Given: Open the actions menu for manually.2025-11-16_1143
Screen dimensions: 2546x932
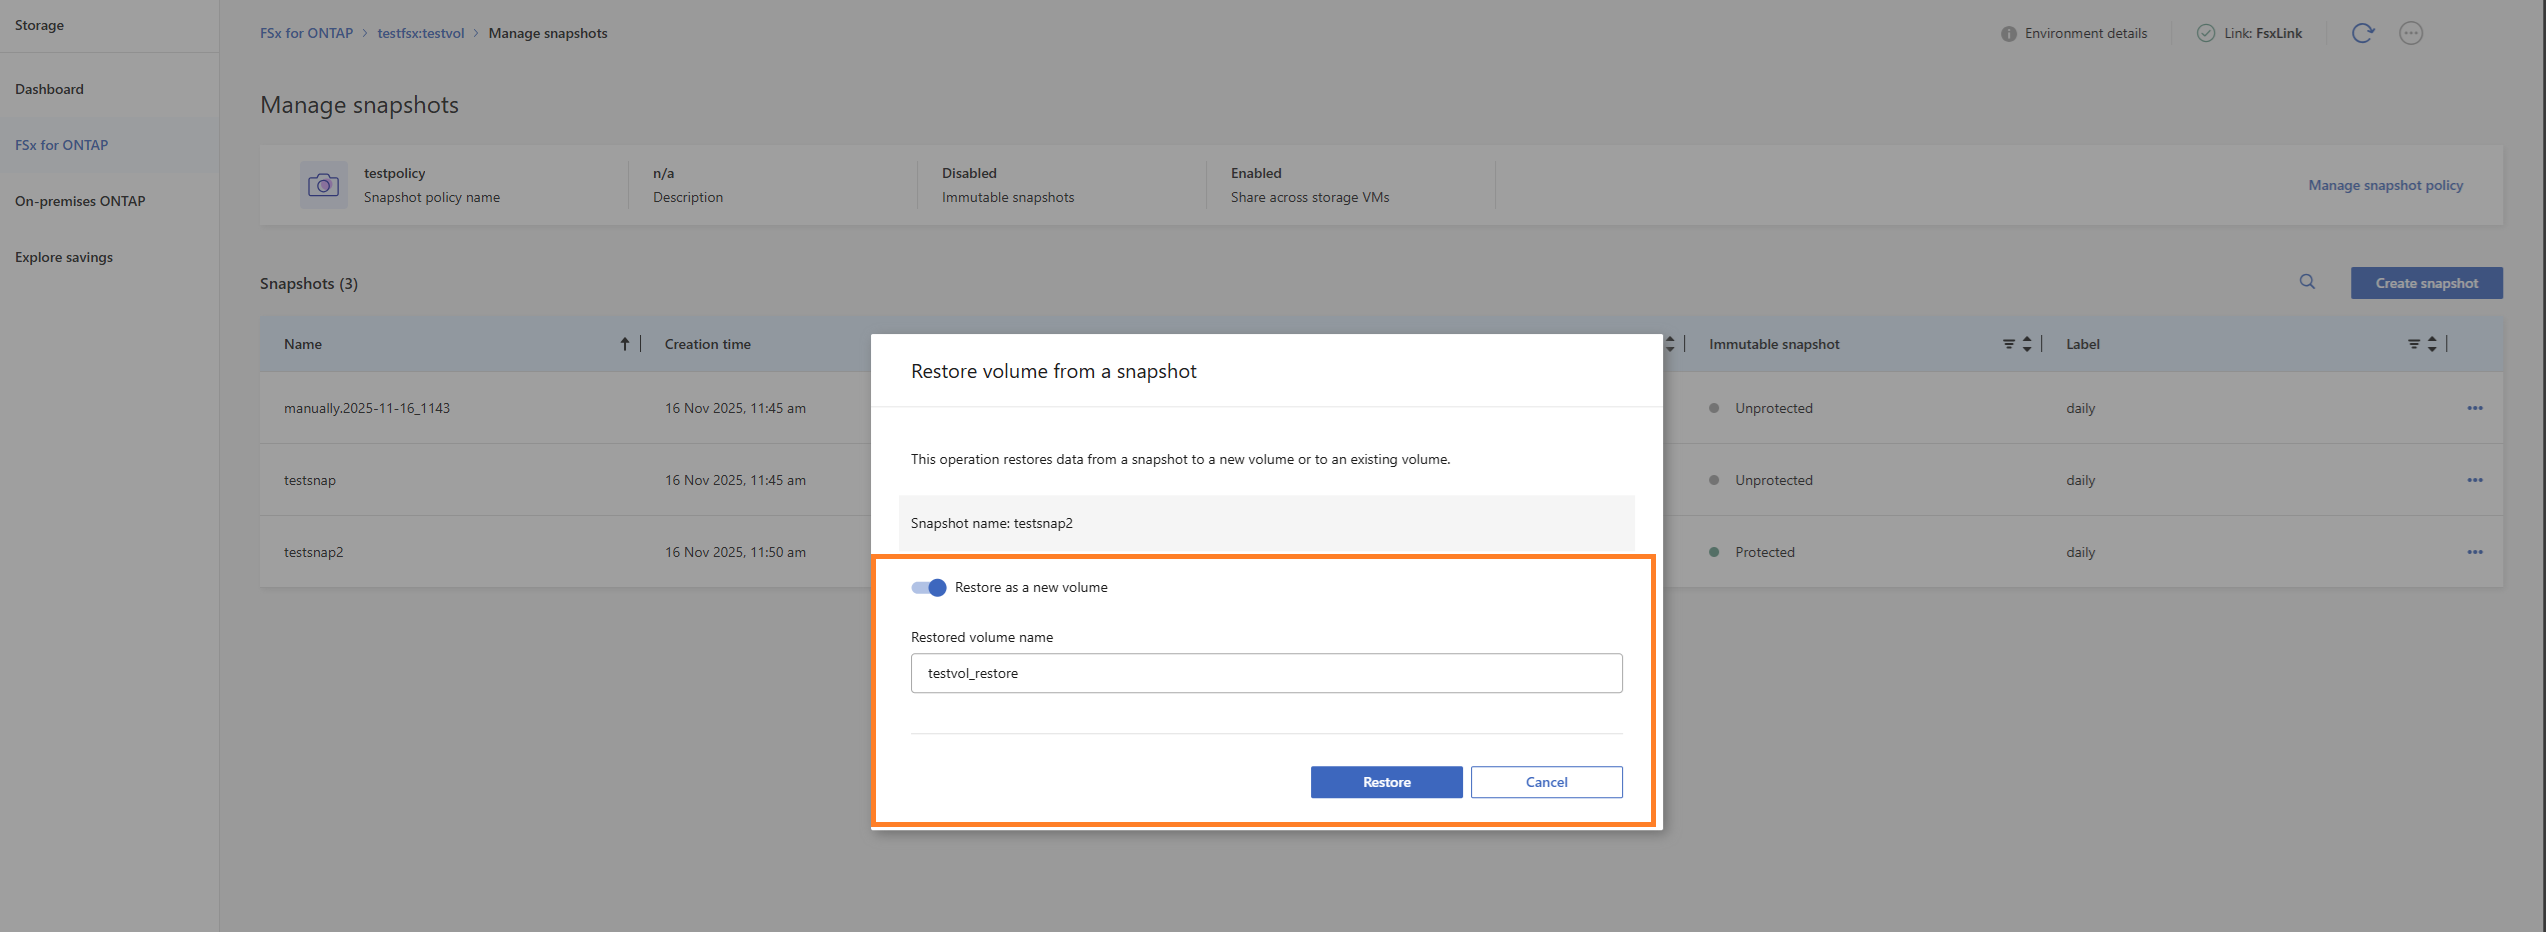Looking at the screenshot, I should click(x=2475, y=408).
